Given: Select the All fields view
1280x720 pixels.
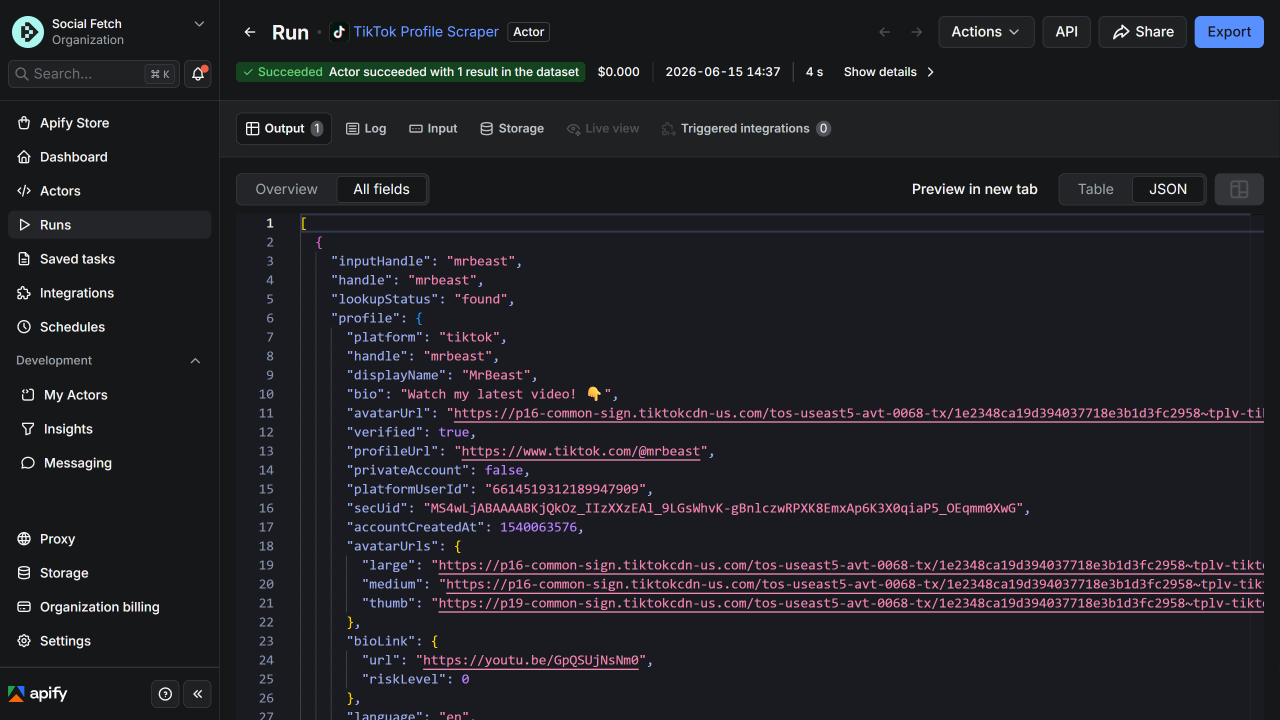Looking at the screenshot, I should pyautogui.click(x=381, y=189).
